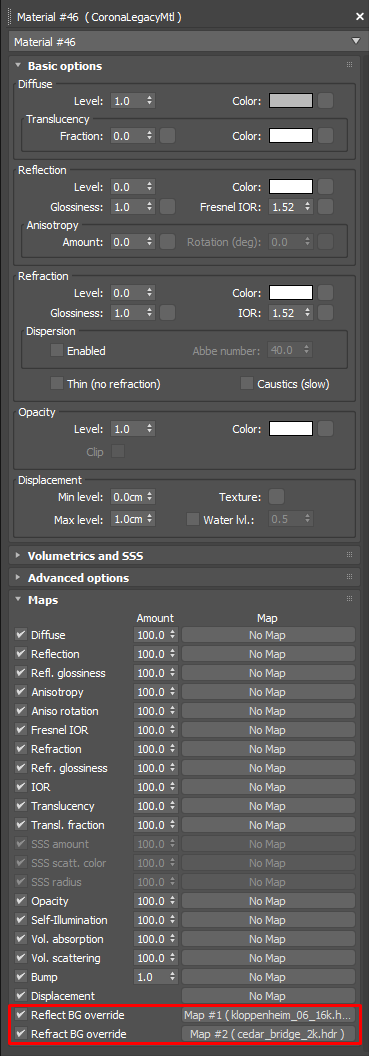The height and width of the screenshot is (1056, 369).
Task: Enable Caustics (slow) checkbox
Action: [x=247, y=384]
